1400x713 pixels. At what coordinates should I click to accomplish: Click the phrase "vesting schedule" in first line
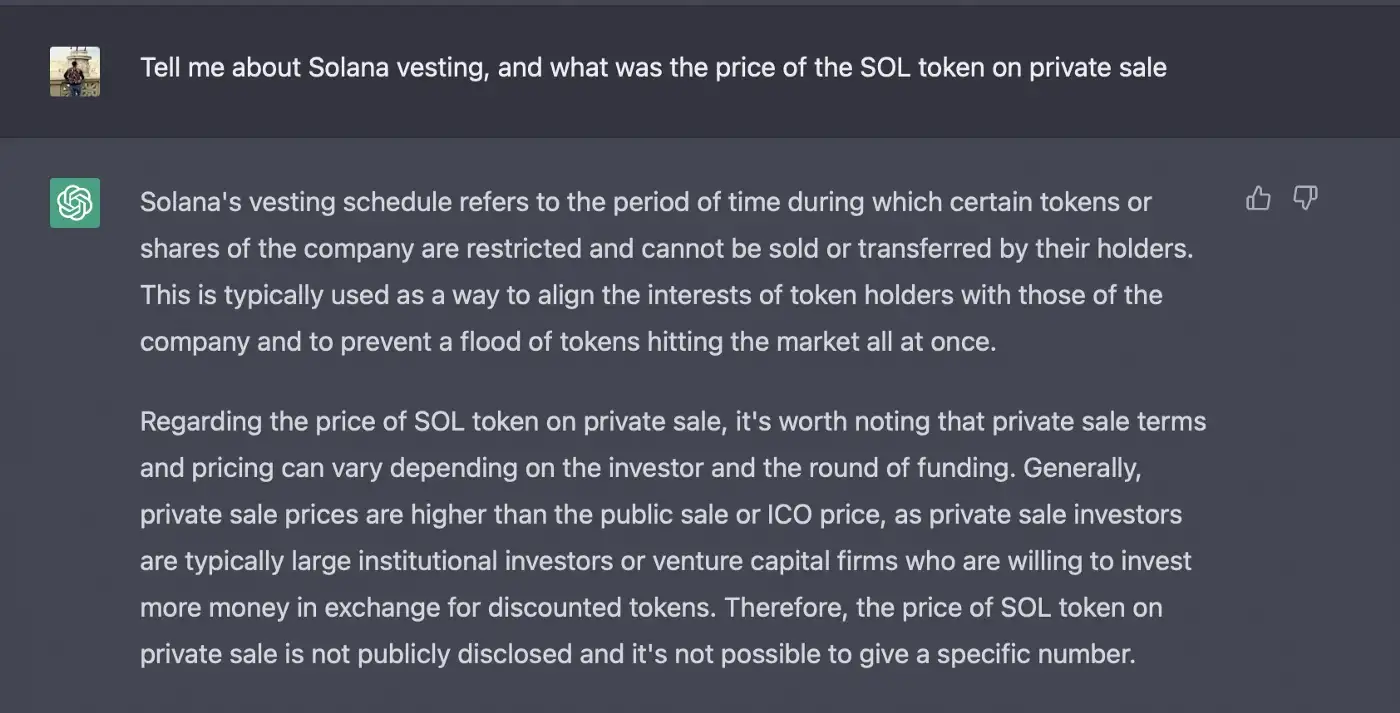350,203
